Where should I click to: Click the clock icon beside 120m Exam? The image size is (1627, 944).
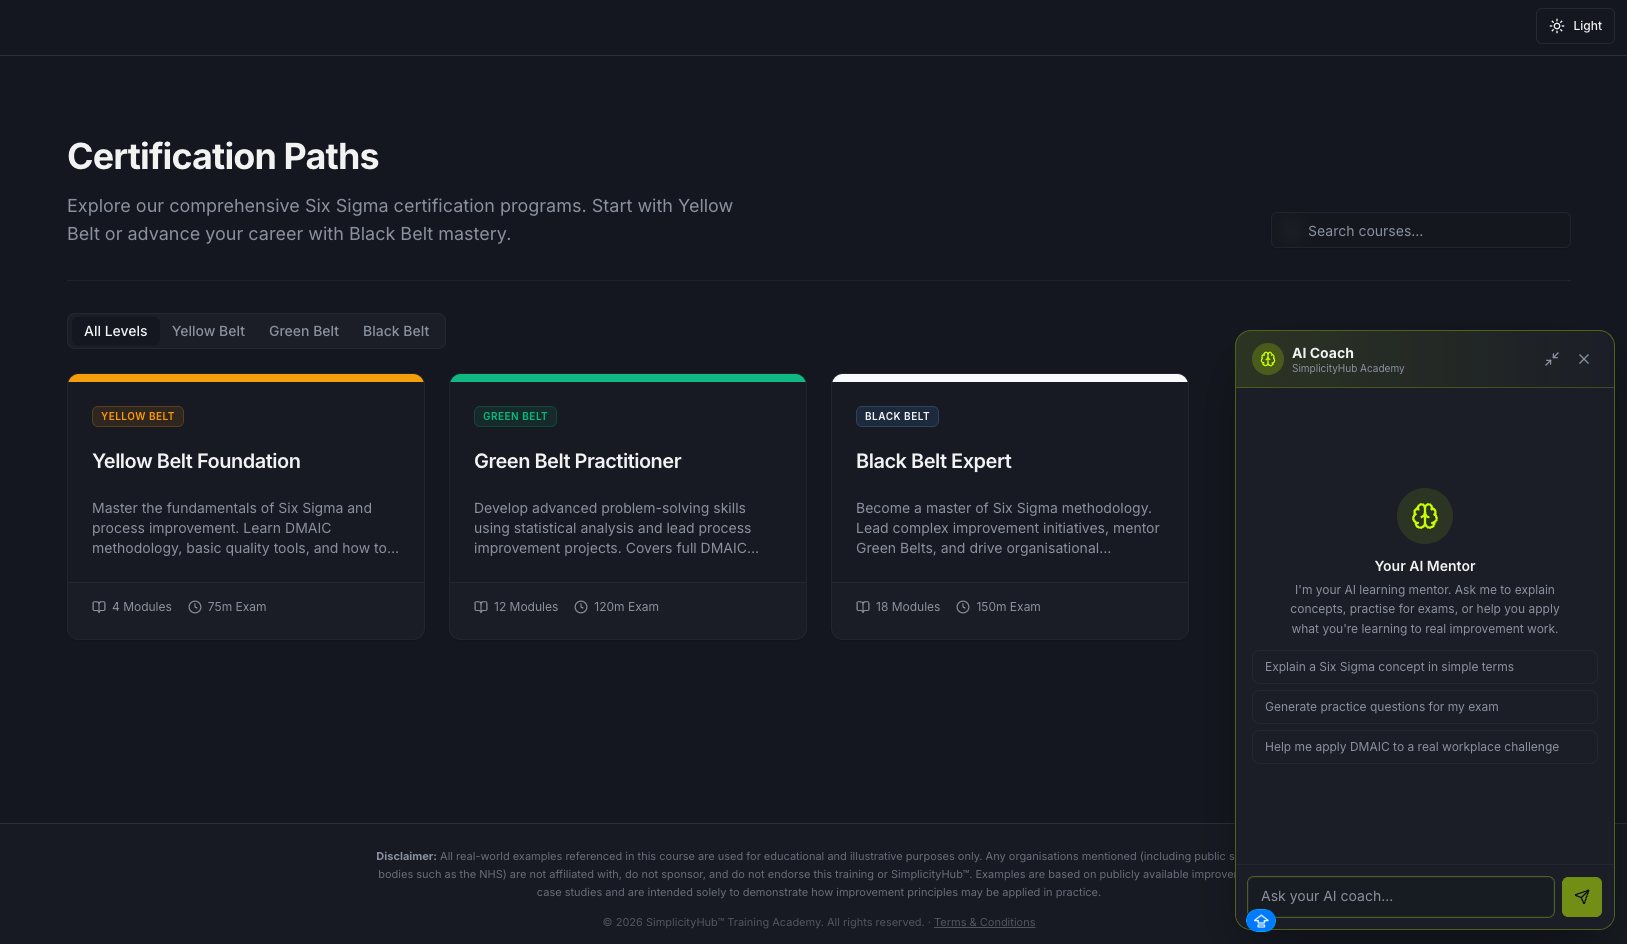point(581,607)
